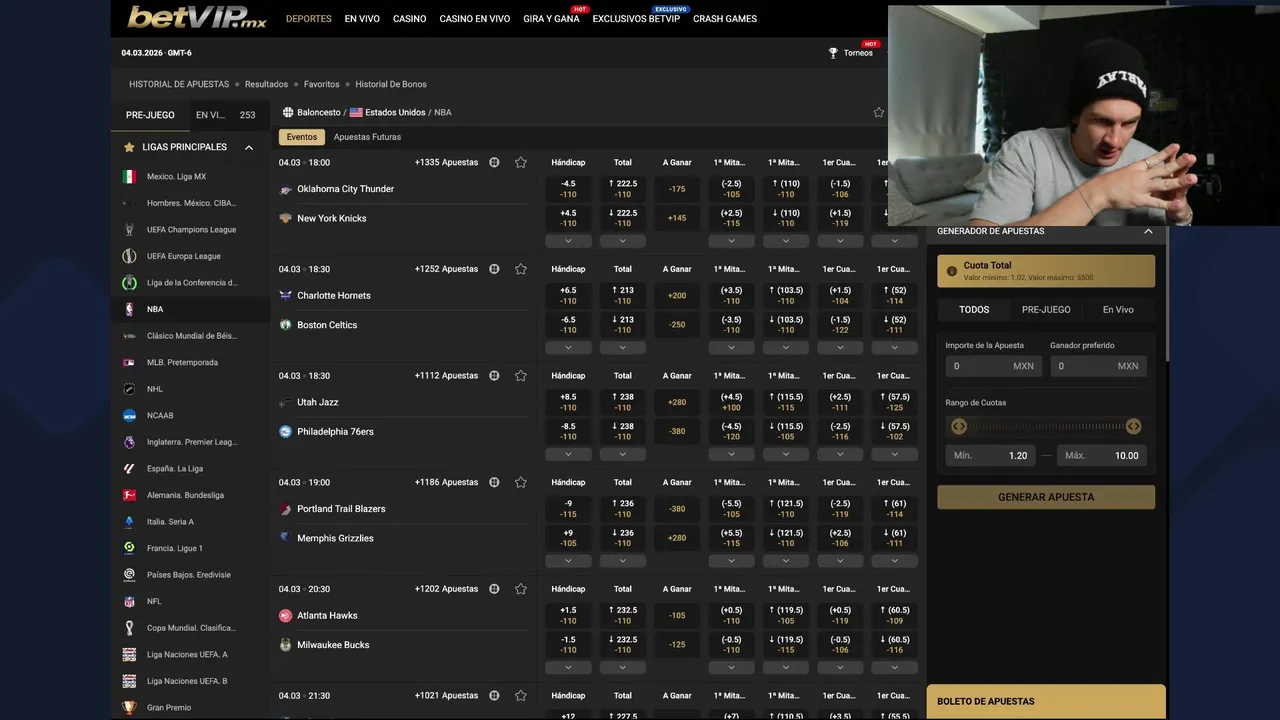Open stats icon for Jazz vs 76ers
1280x720 pixels.
click(x=494, y=376)
